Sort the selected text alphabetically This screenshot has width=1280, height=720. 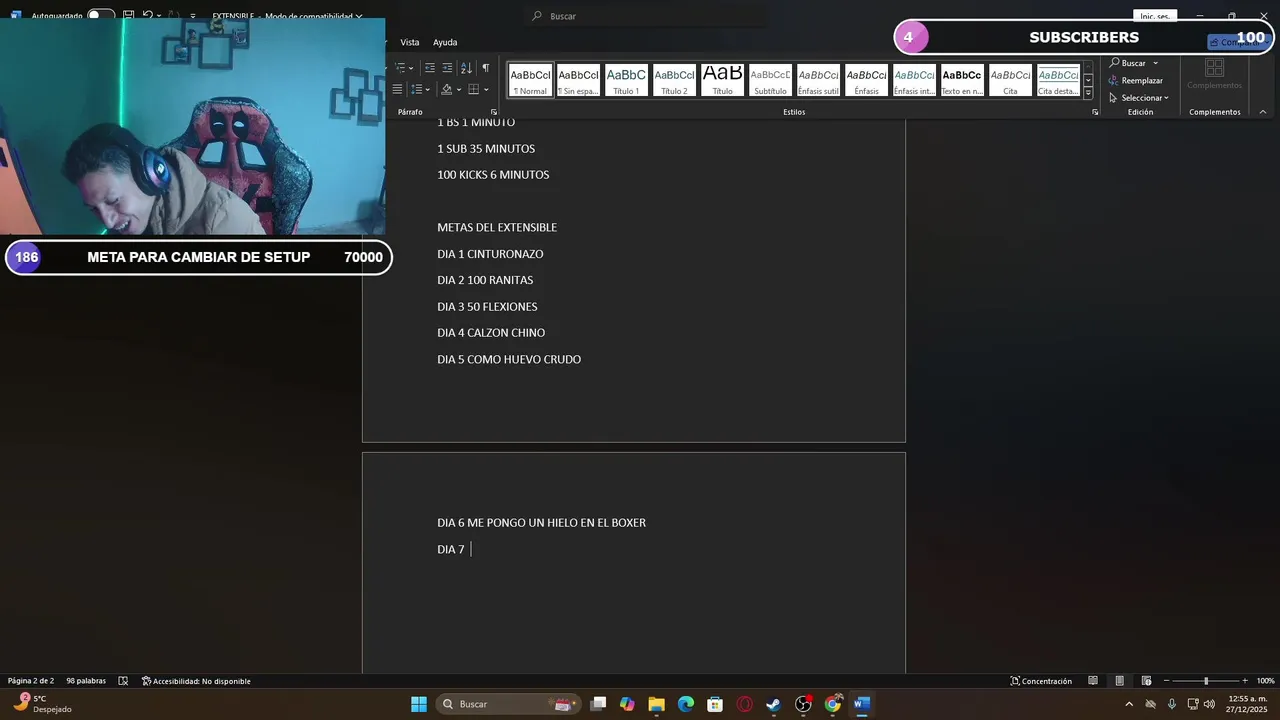pos(467,68)
